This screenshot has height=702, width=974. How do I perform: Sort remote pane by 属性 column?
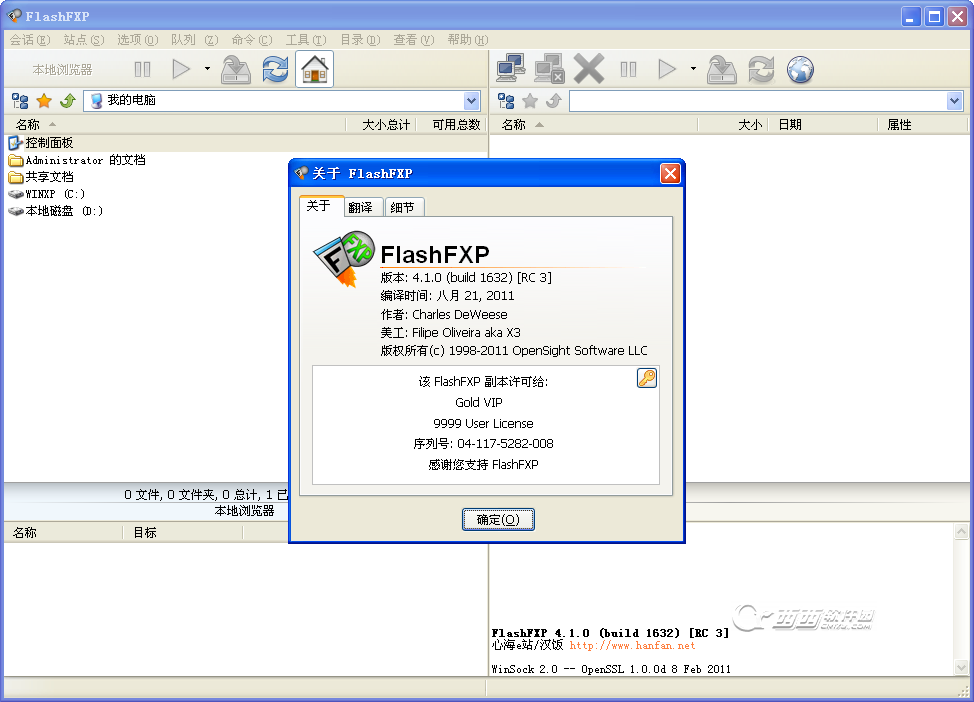(x=923, y=125)
